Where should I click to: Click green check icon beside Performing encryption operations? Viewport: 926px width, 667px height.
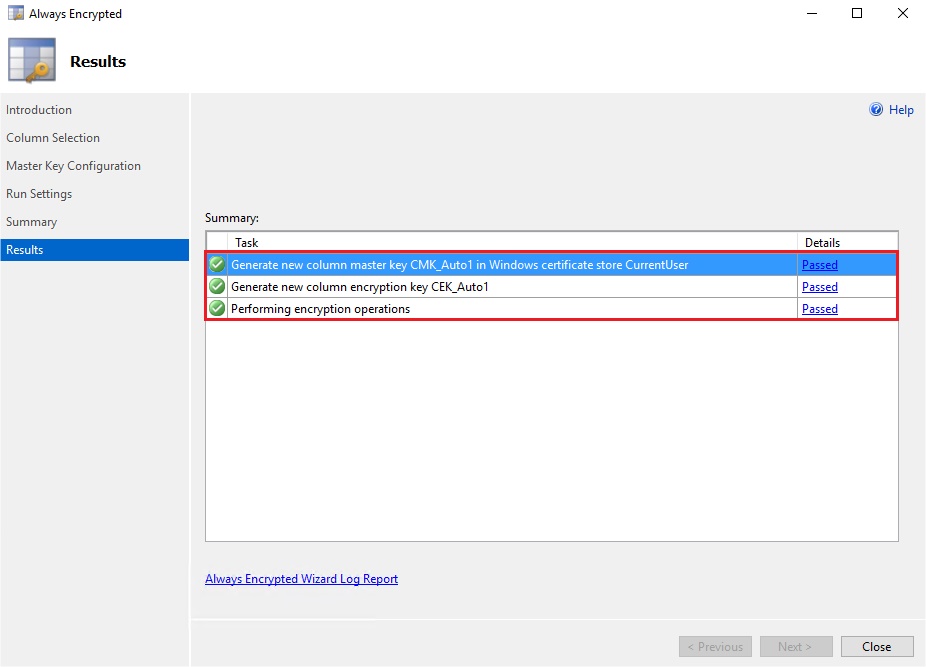217,308
